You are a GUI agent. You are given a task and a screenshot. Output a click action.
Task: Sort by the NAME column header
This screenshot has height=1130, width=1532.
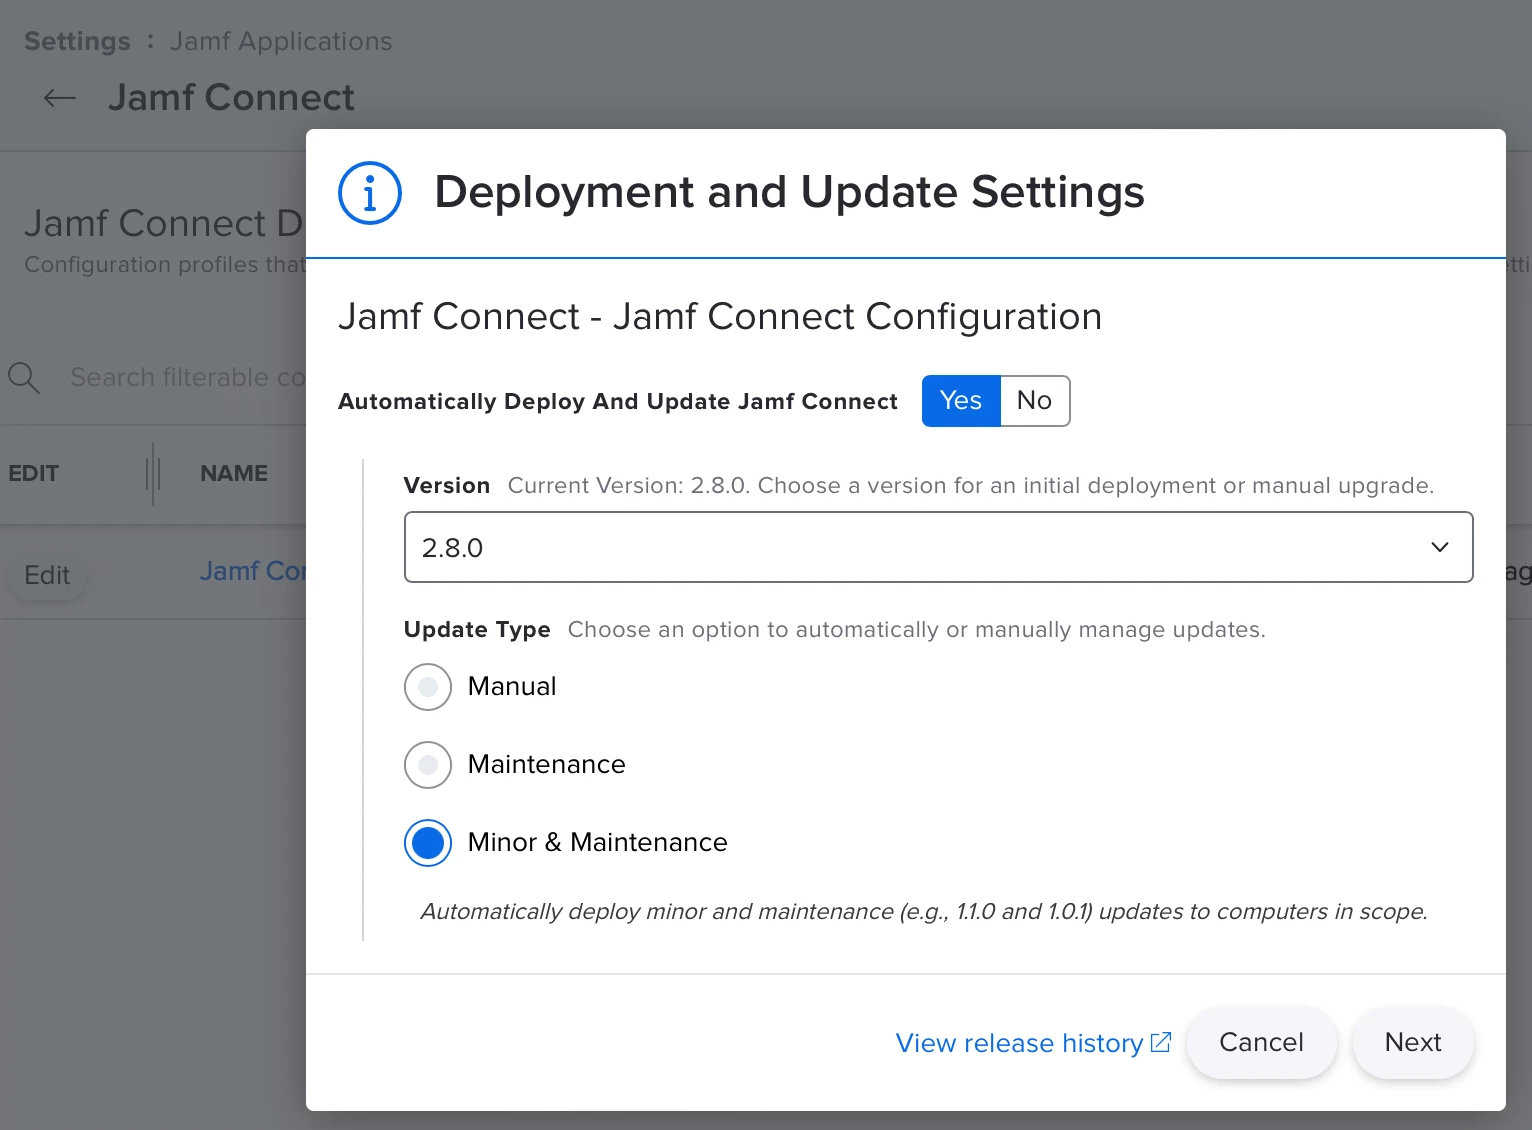[234, 474]
